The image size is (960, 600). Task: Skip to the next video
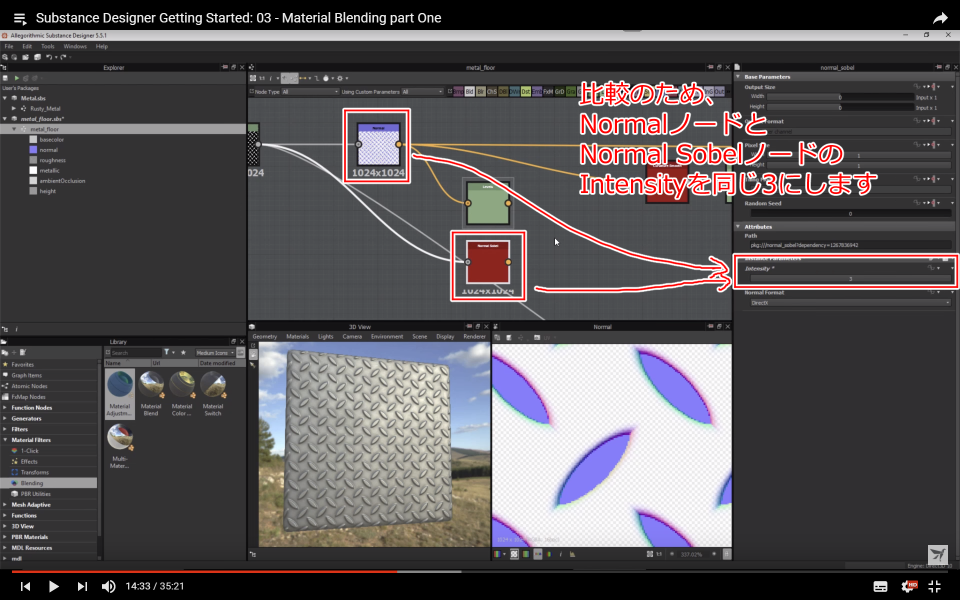(82, 587)
